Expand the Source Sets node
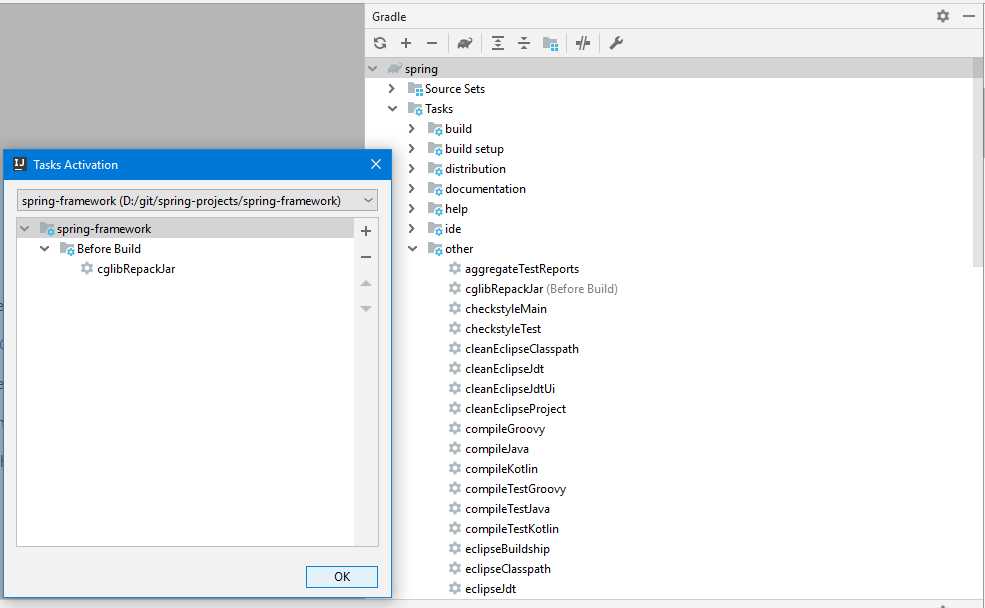985x608 pixels. (x=392, y=89)
